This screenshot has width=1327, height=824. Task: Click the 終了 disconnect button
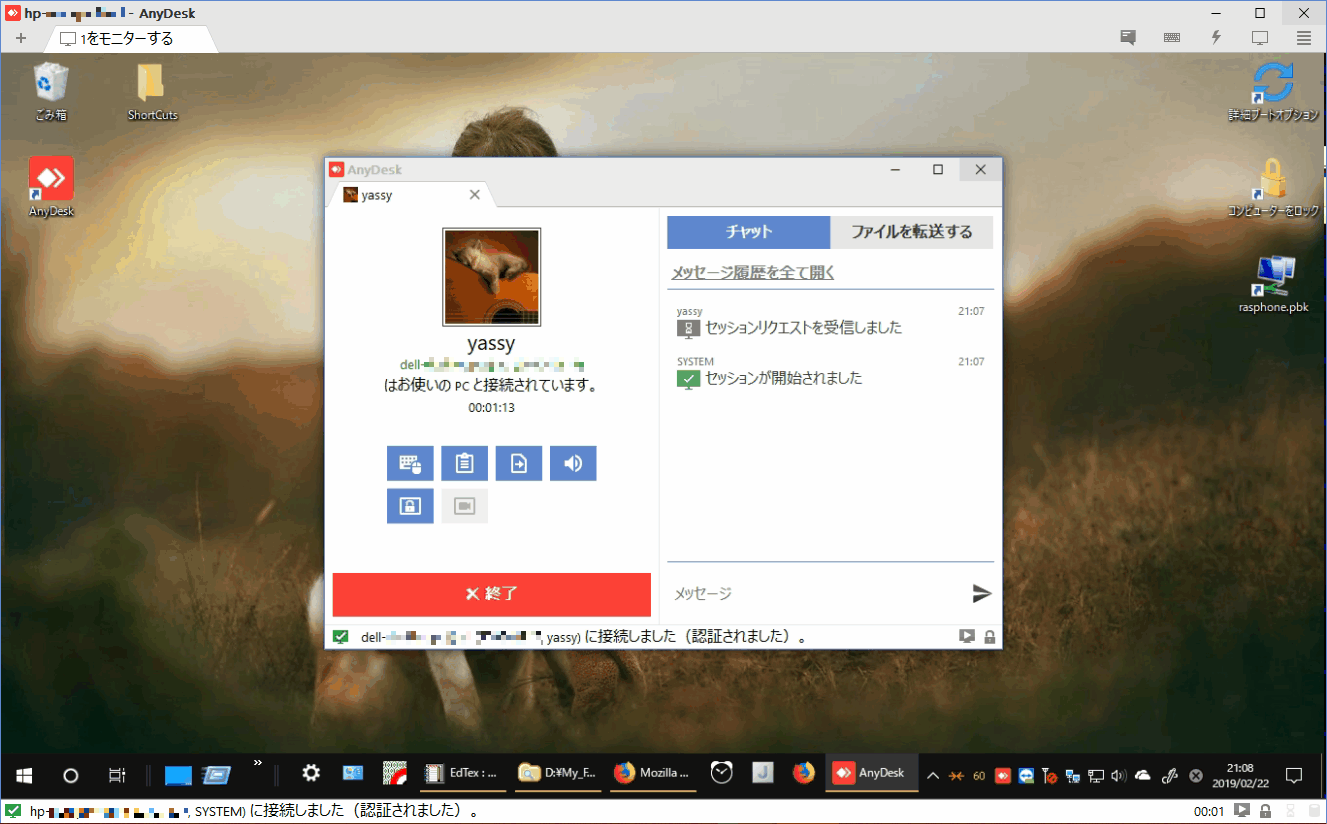[491, 594]
